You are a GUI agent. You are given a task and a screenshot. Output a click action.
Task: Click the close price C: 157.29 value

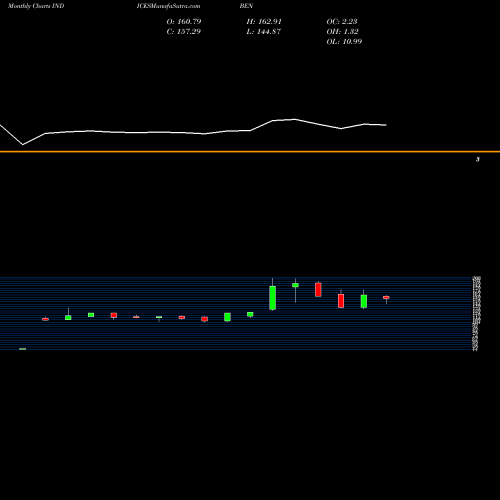[184, 31]
